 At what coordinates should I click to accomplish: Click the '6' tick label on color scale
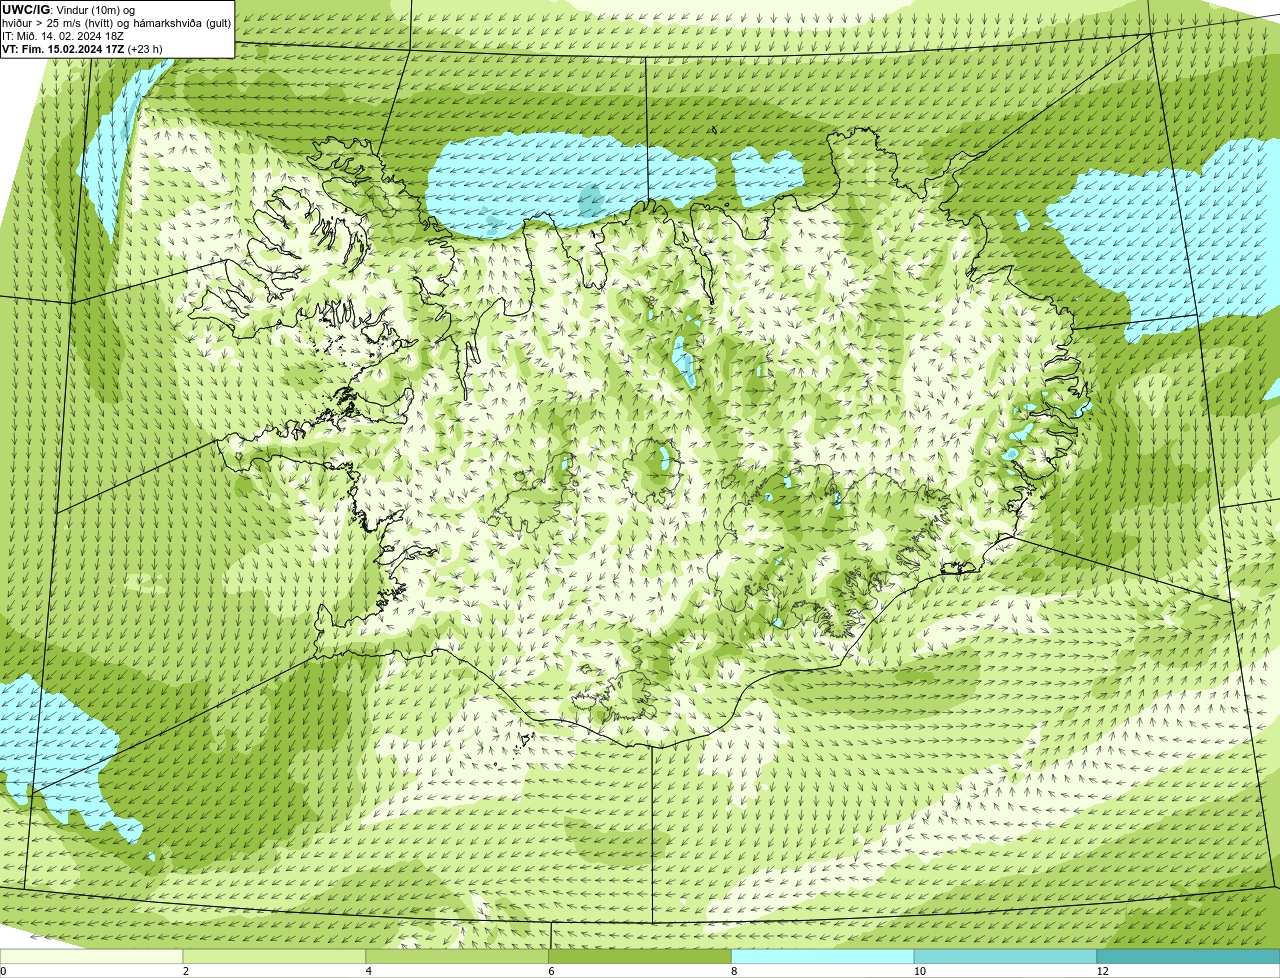[x=552, y=971]
